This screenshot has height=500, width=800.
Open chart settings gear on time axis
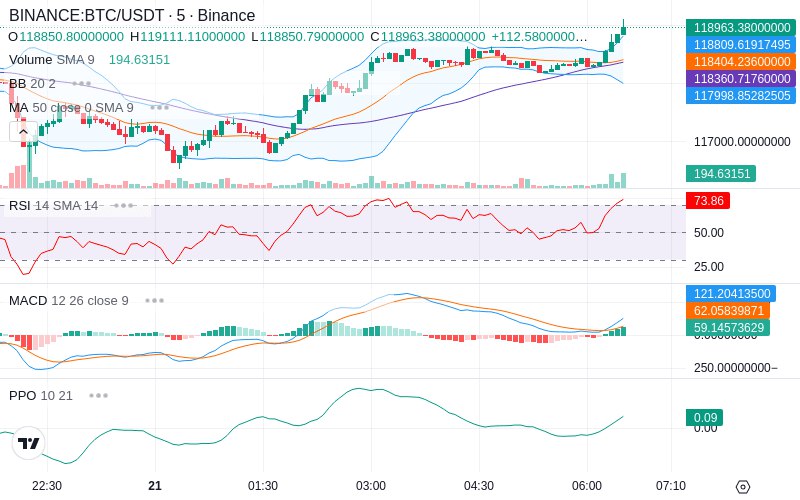coord(743,486)
